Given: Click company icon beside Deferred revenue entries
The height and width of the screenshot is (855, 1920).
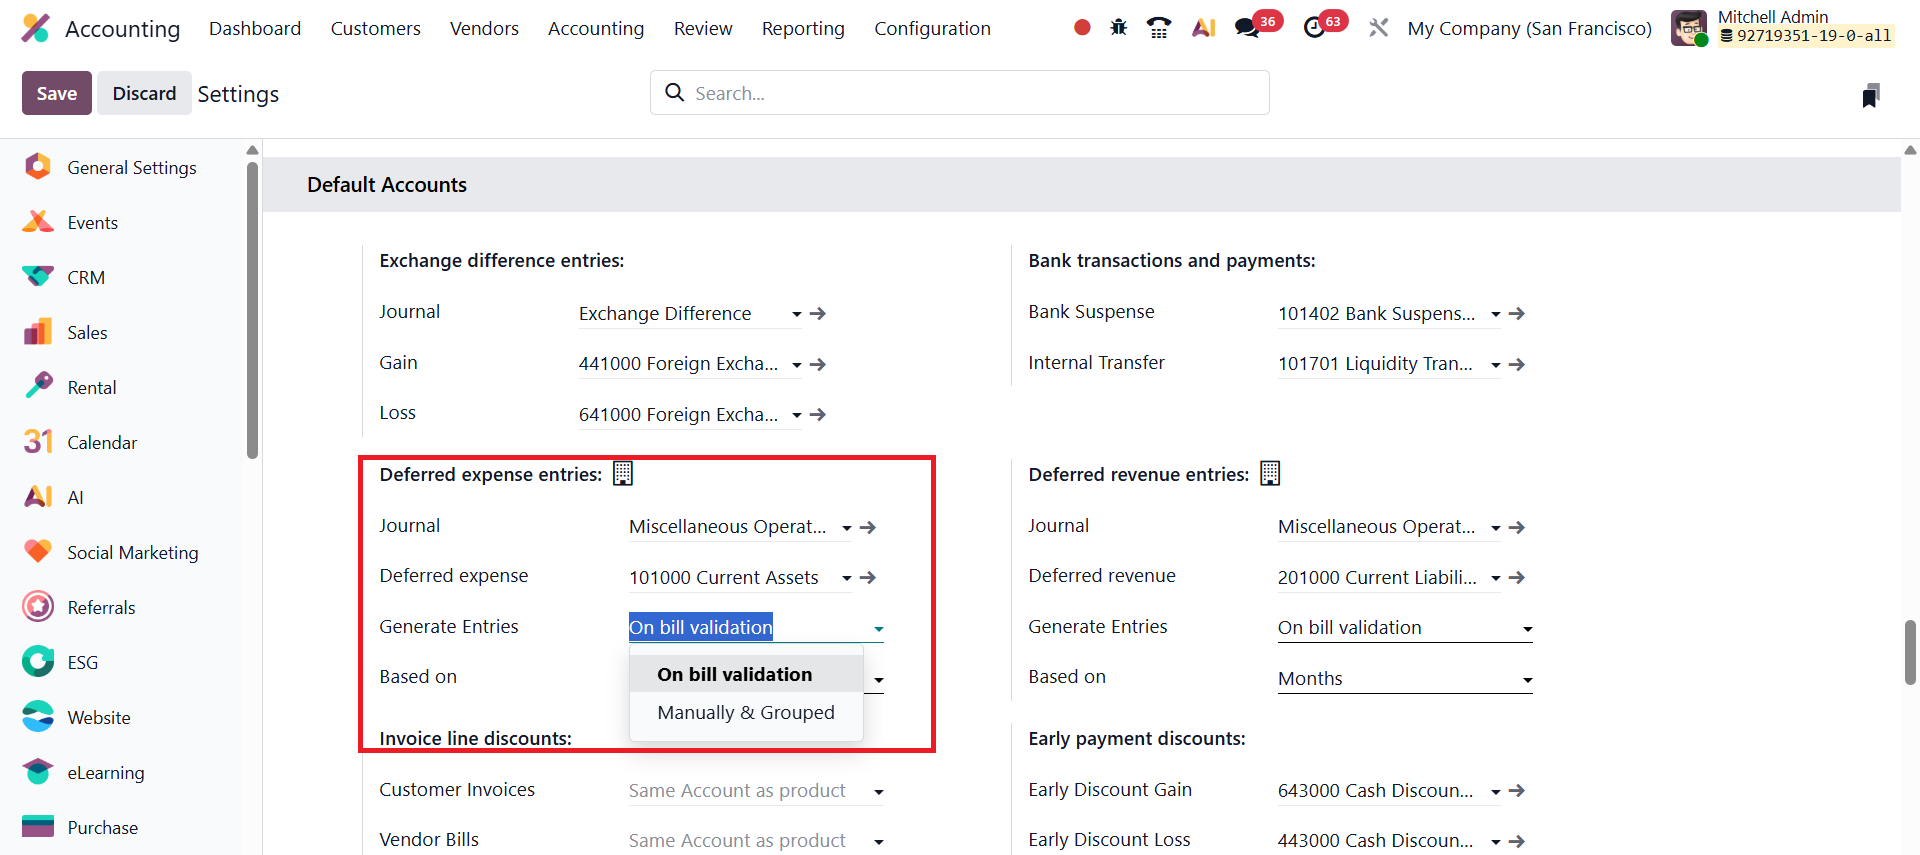Looking at the screenshot, I should (1270, 474).
